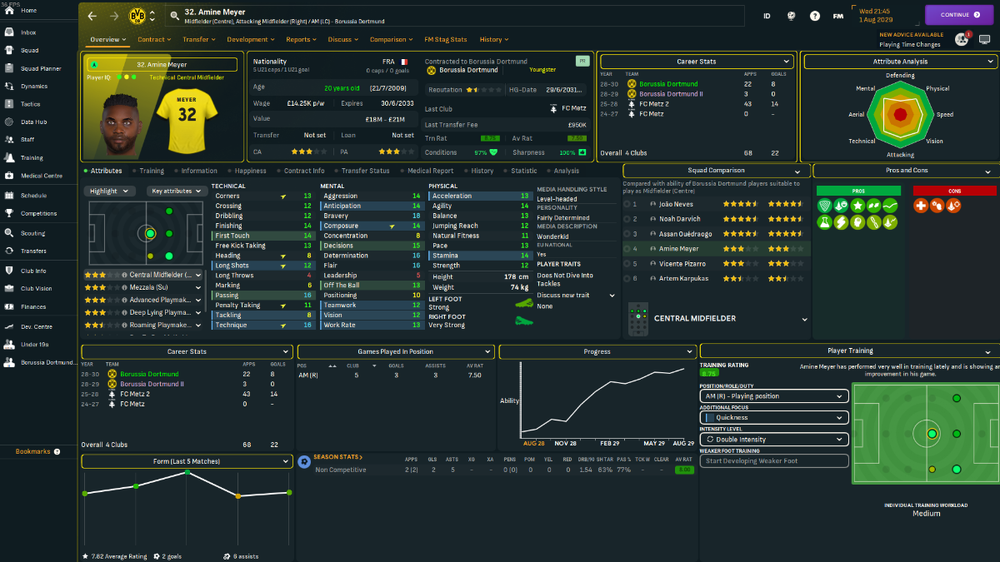This screenshot has height=562, width=1000.
Task: Open the Bookmarks link
Action: pos(38,452)
